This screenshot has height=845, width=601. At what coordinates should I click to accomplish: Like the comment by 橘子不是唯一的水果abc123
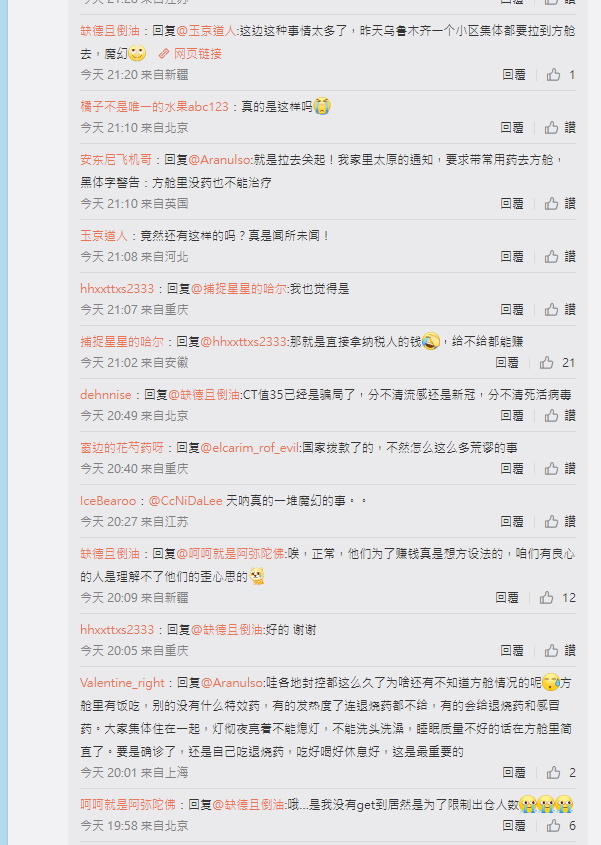point(551,128)
